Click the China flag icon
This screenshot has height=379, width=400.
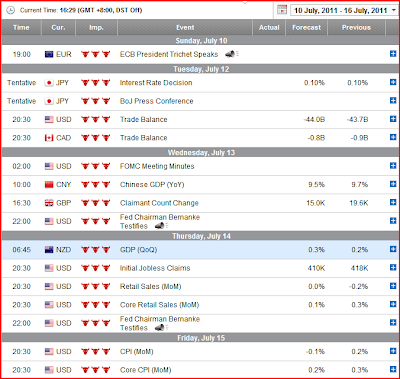pyautogui.click(x=49, y=185)
